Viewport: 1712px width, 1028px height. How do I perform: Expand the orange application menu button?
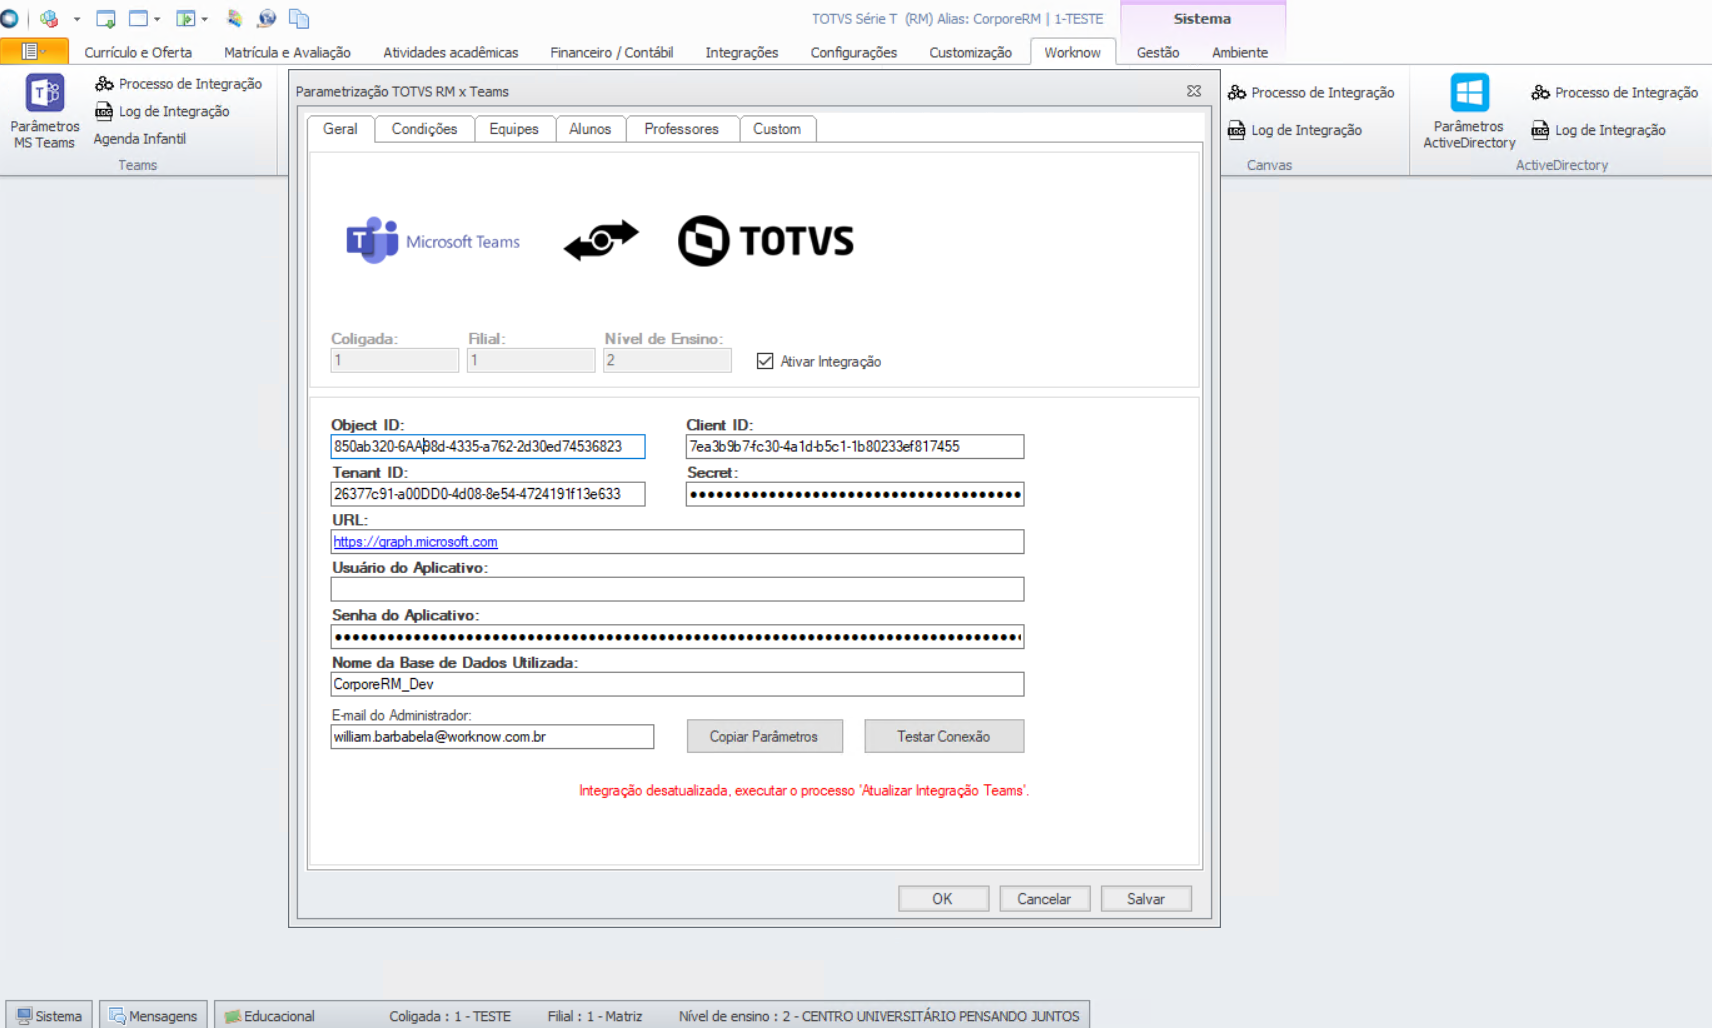[x=34, y=52]
